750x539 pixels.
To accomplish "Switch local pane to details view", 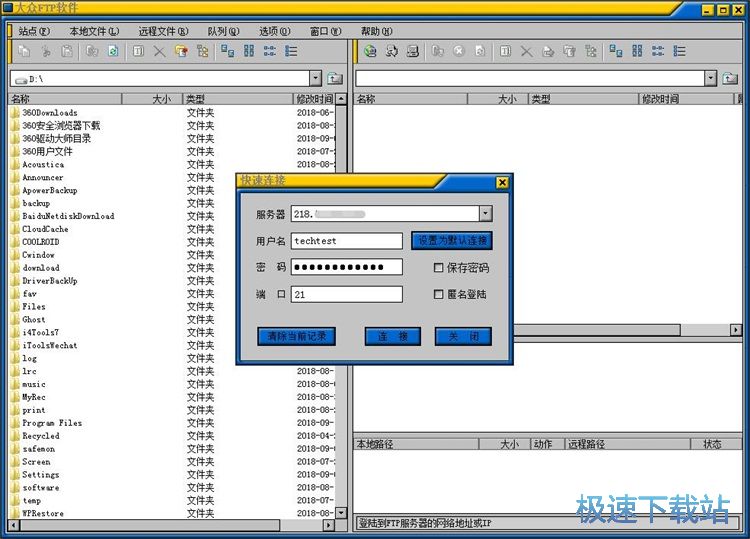I will [x=291, y=51].
